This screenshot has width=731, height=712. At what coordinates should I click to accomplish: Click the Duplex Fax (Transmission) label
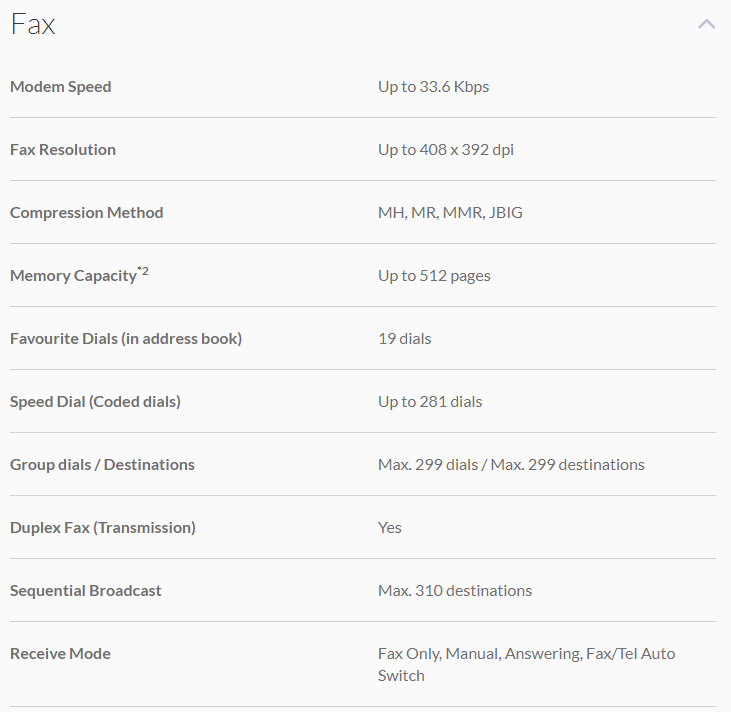103,528
